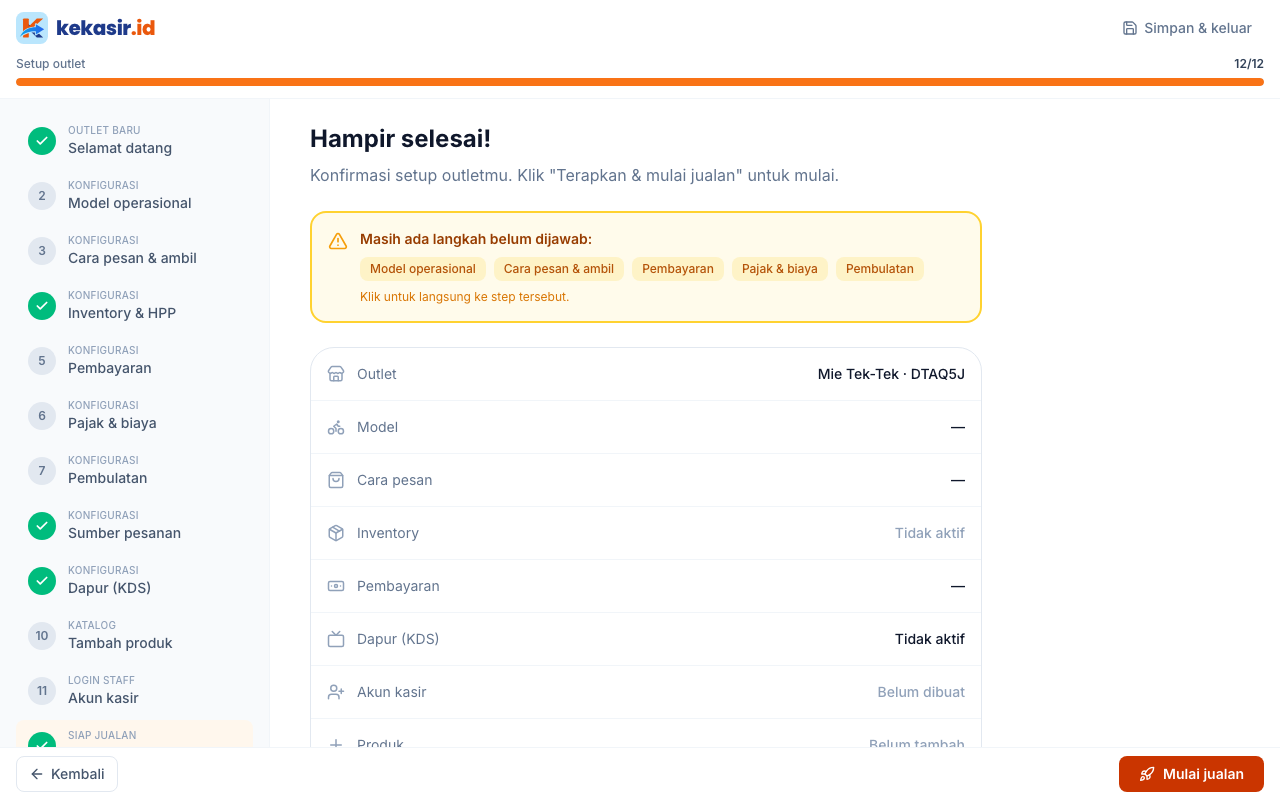Click Pajak & biaya chip in warning

pos(780,269)
